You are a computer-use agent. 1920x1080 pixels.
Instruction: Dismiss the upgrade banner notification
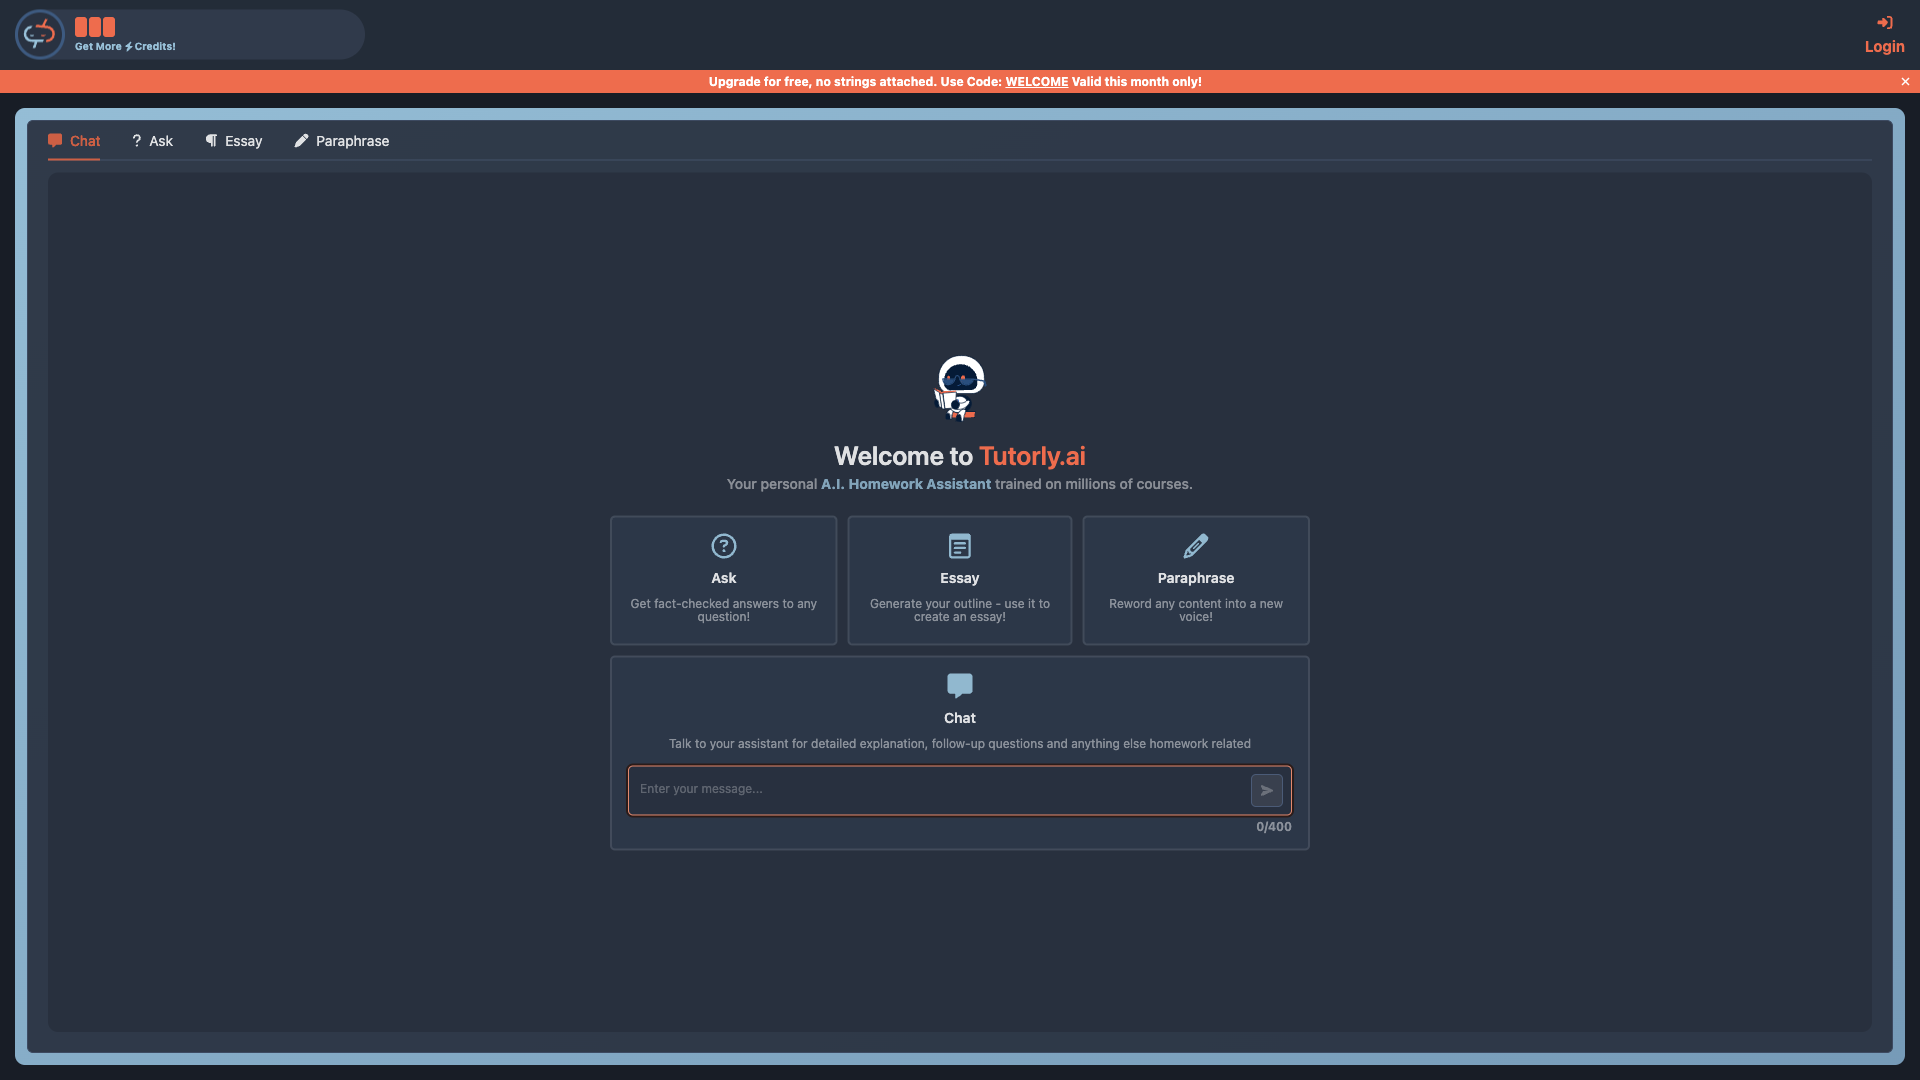click(x=1905, y=82)
